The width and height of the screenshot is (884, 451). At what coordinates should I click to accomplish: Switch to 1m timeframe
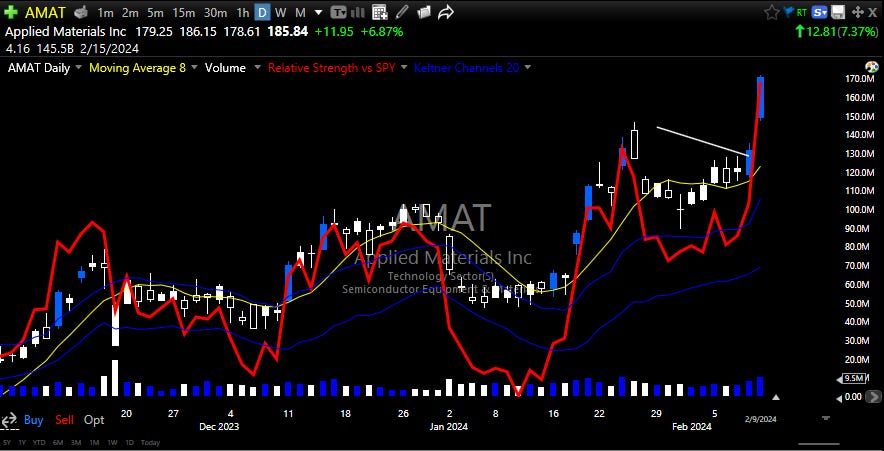105,12
